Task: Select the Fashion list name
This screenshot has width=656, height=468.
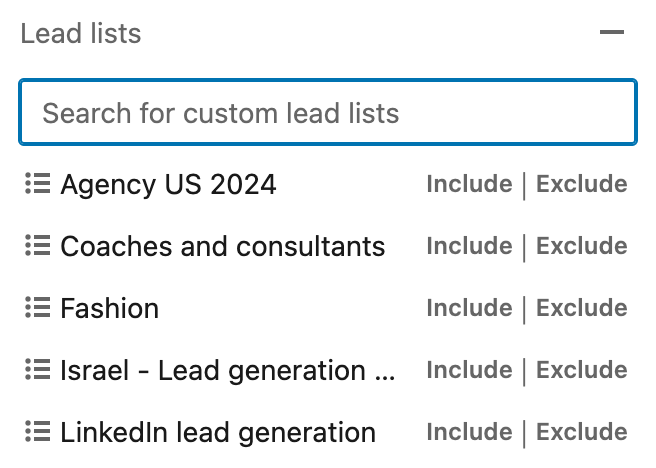Action: click(x=110, y=308)
